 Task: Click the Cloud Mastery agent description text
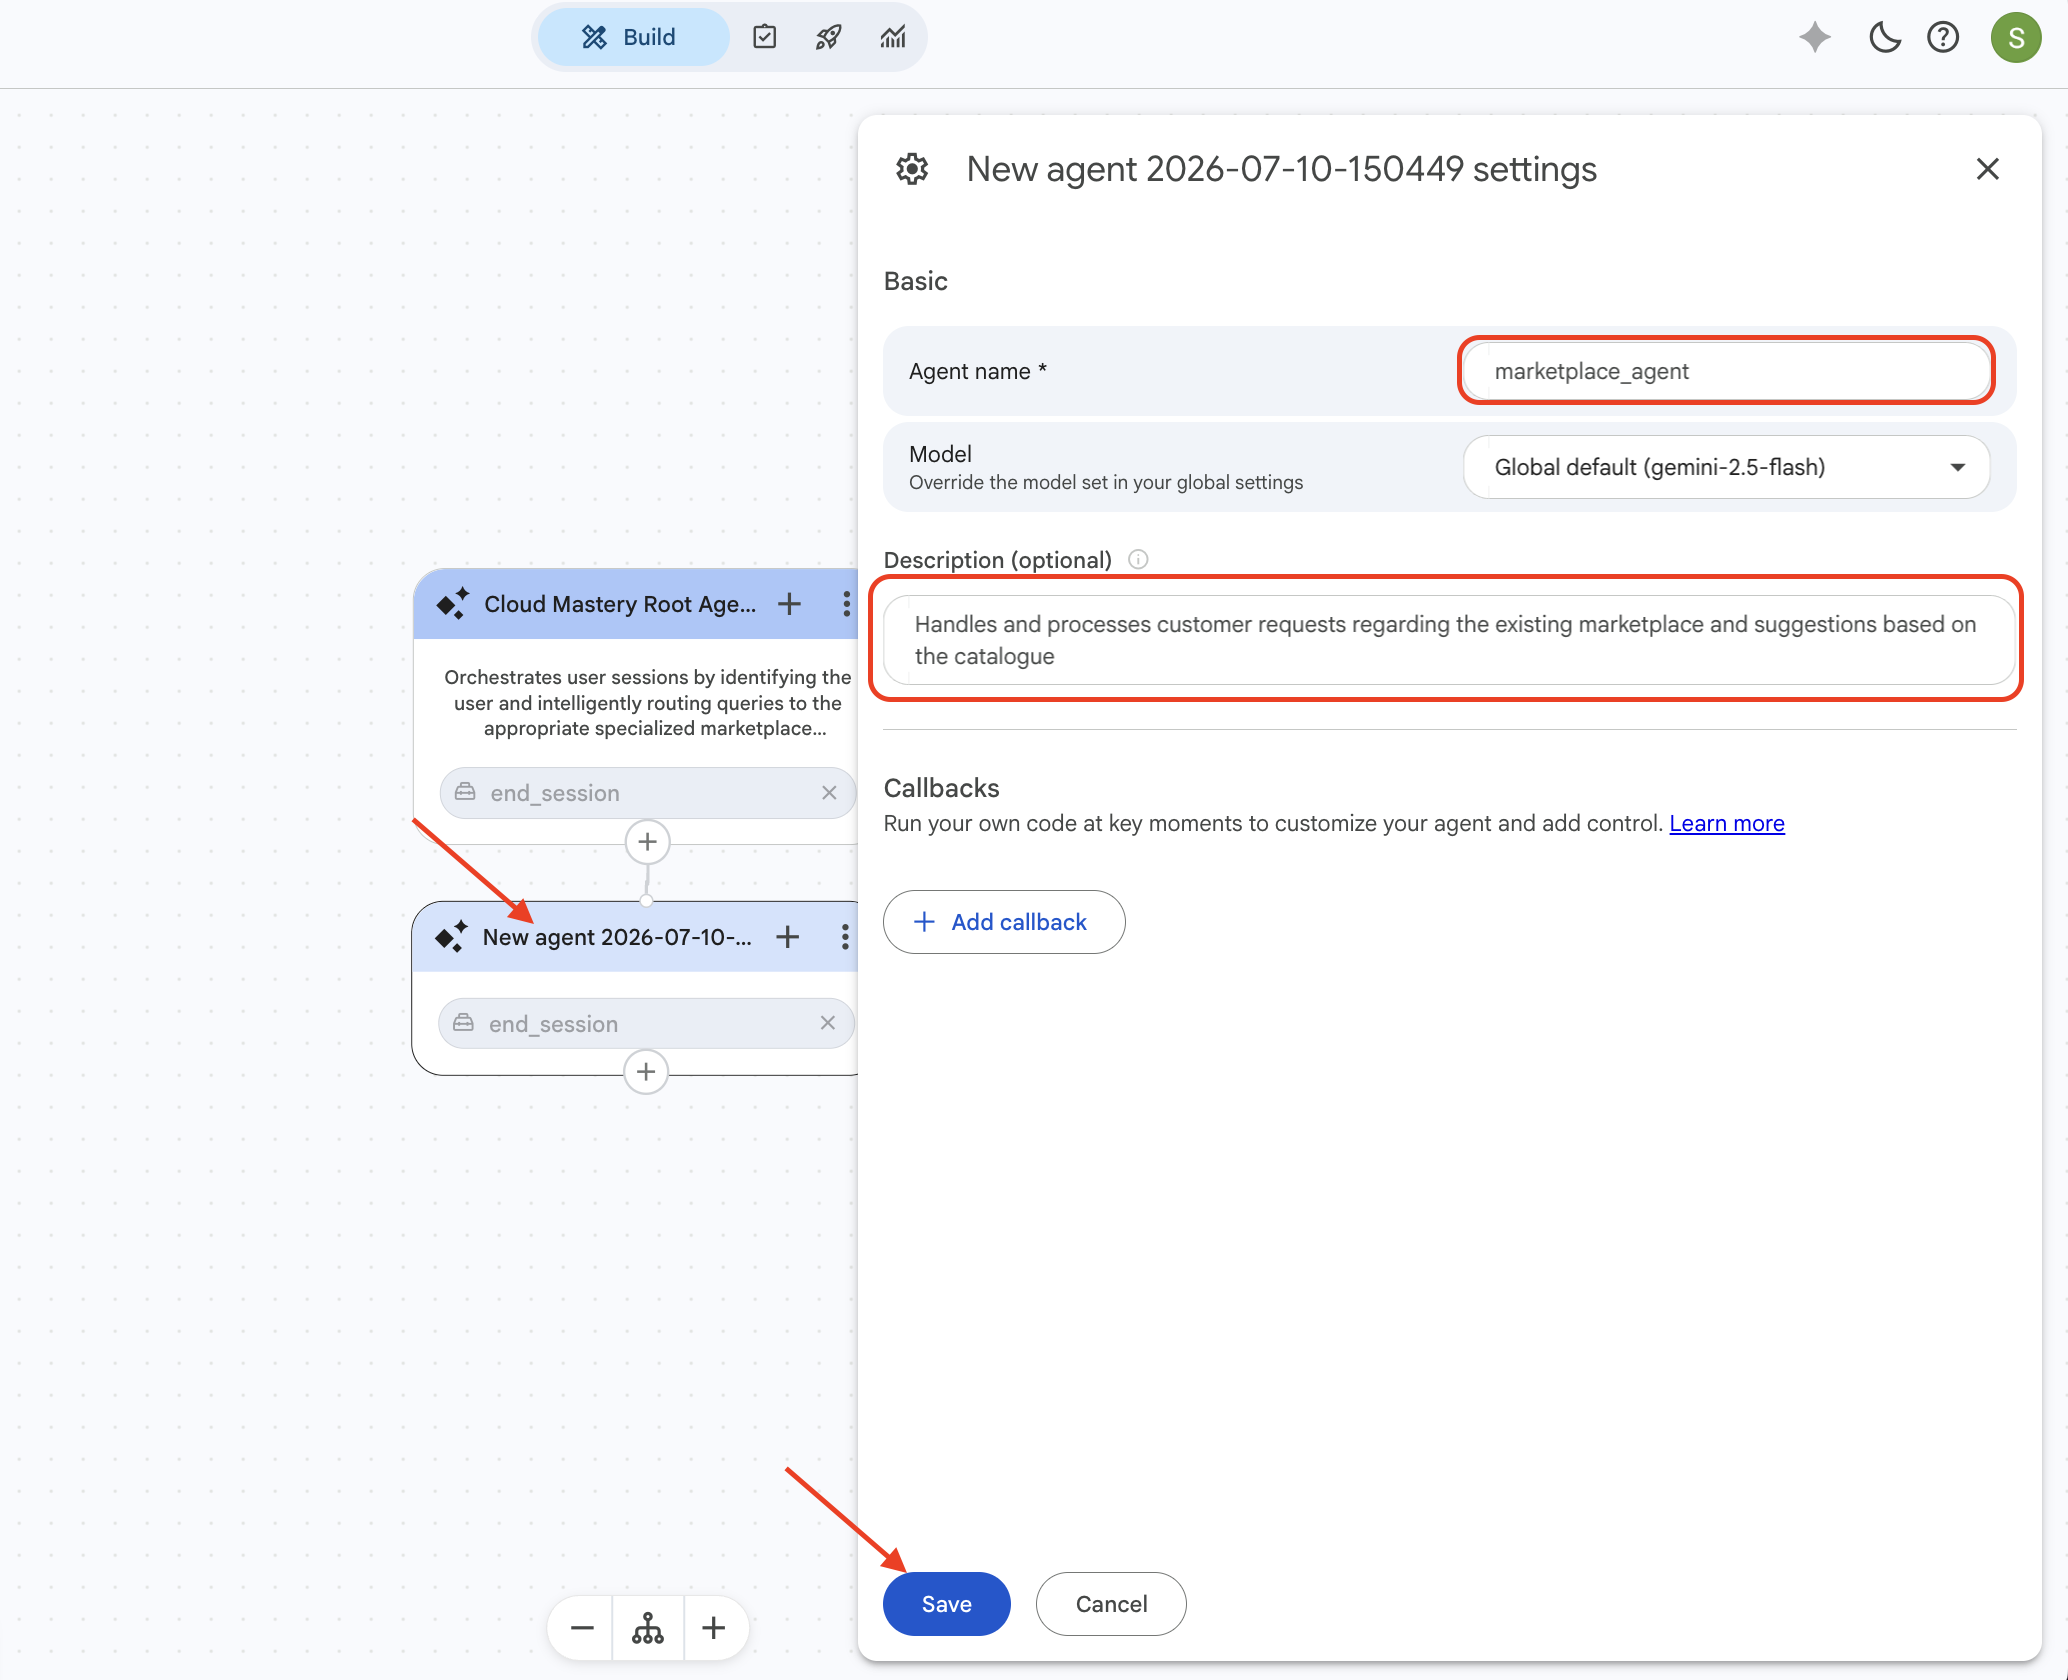(647, 703)
